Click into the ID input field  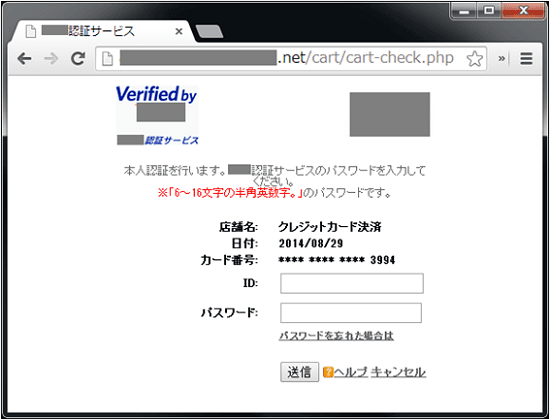coord(352,283)
